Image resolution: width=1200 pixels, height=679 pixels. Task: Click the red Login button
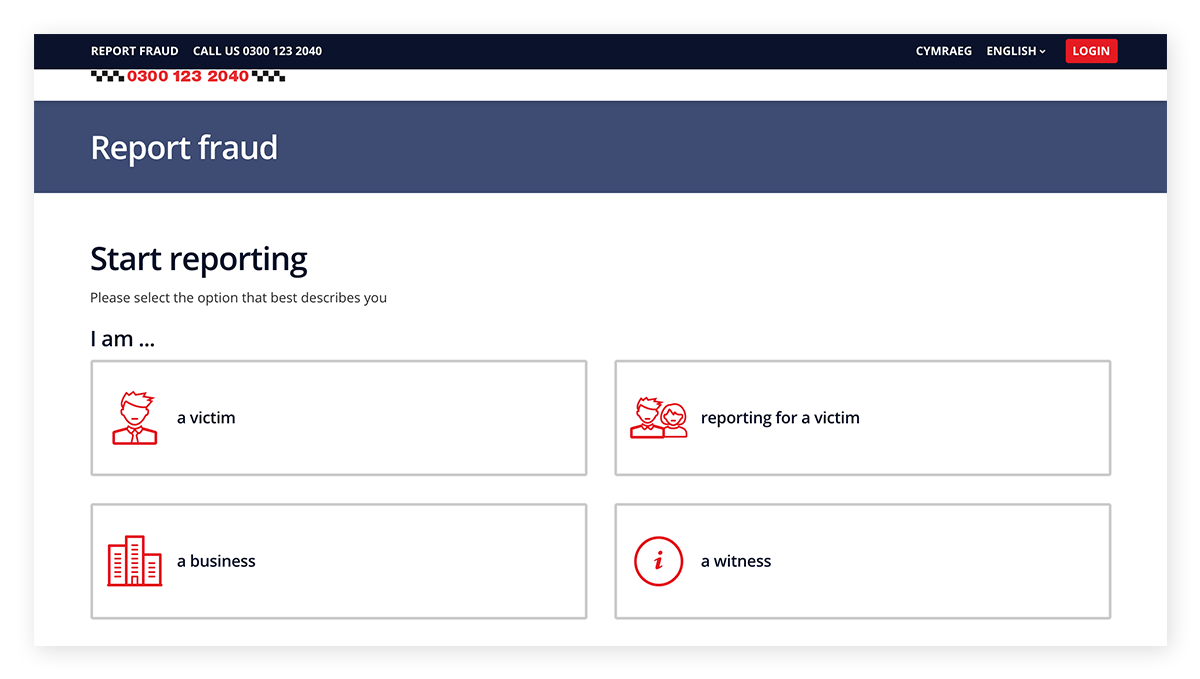coord(1091,51)
